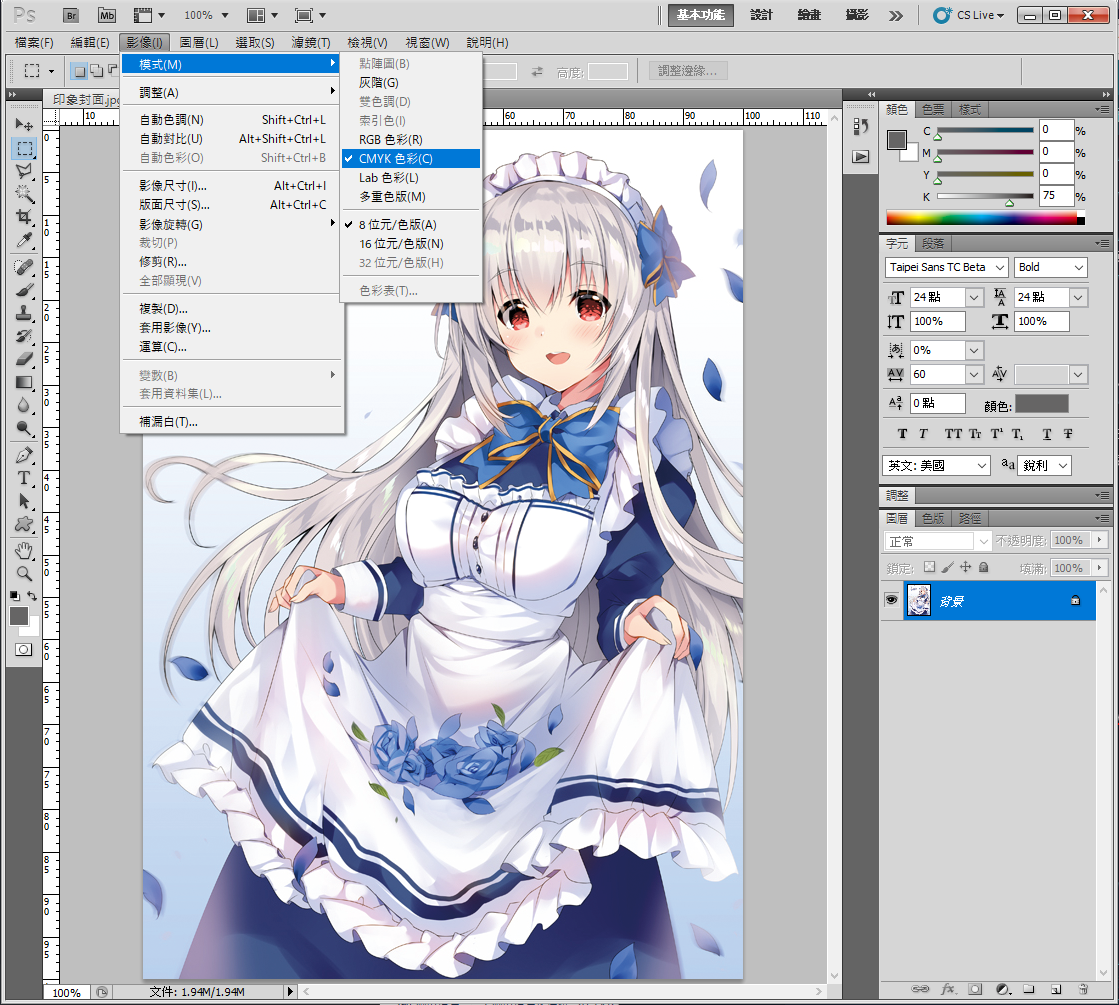Toggle lock position in Layers panel
Image resolution: width=1119 pixels, height=1005 pixels.
pyautogui.click(x=966, y=567)
